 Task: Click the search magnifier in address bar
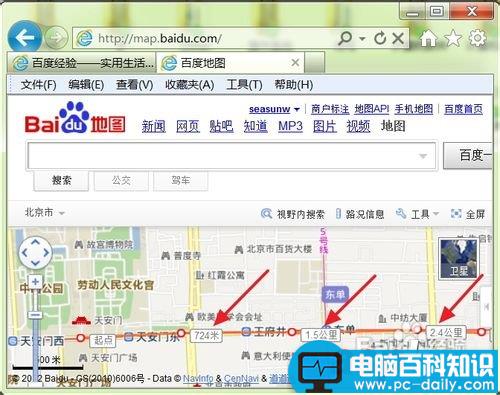(345, 38)
